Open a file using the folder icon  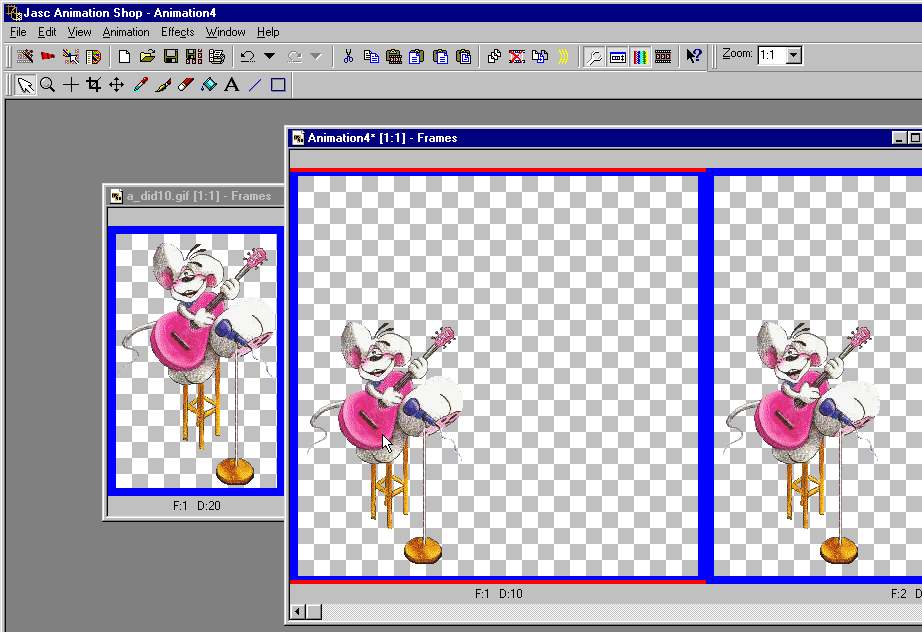coord(147,56)
